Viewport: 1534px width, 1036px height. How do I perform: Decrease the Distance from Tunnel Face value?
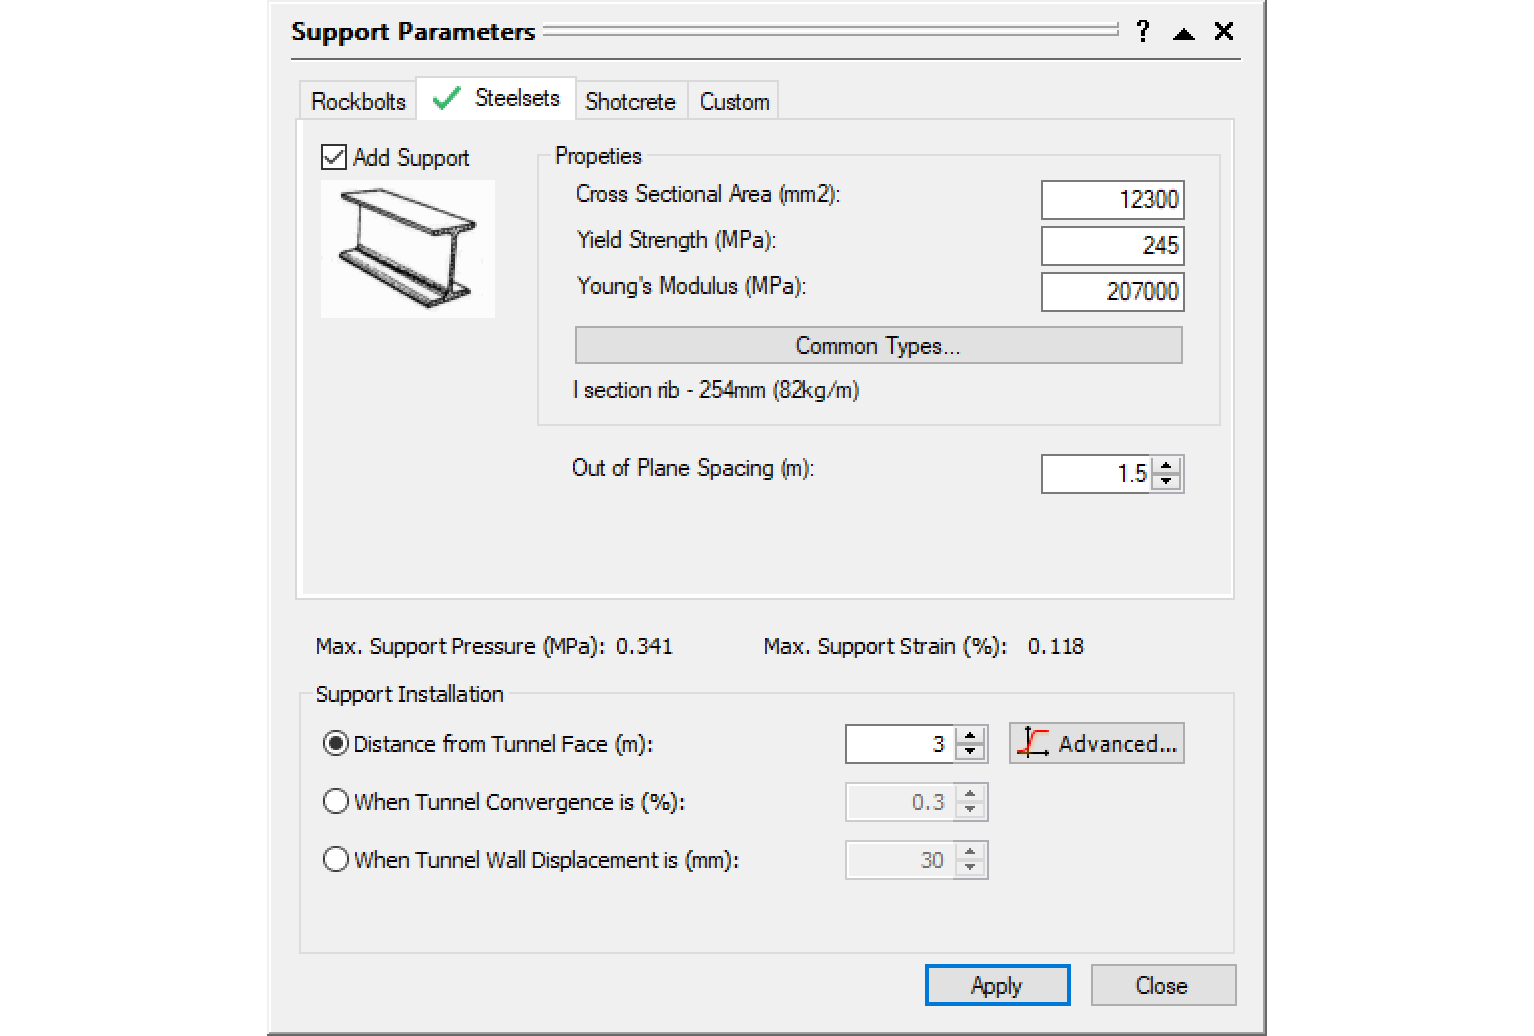pyautogui.click(x=970, y=751)
